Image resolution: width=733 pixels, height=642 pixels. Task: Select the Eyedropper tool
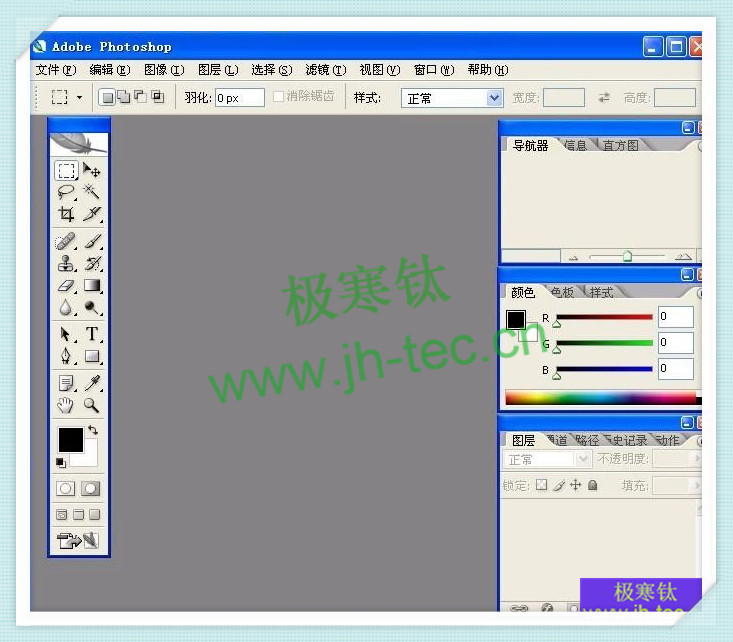pos(92,383)
